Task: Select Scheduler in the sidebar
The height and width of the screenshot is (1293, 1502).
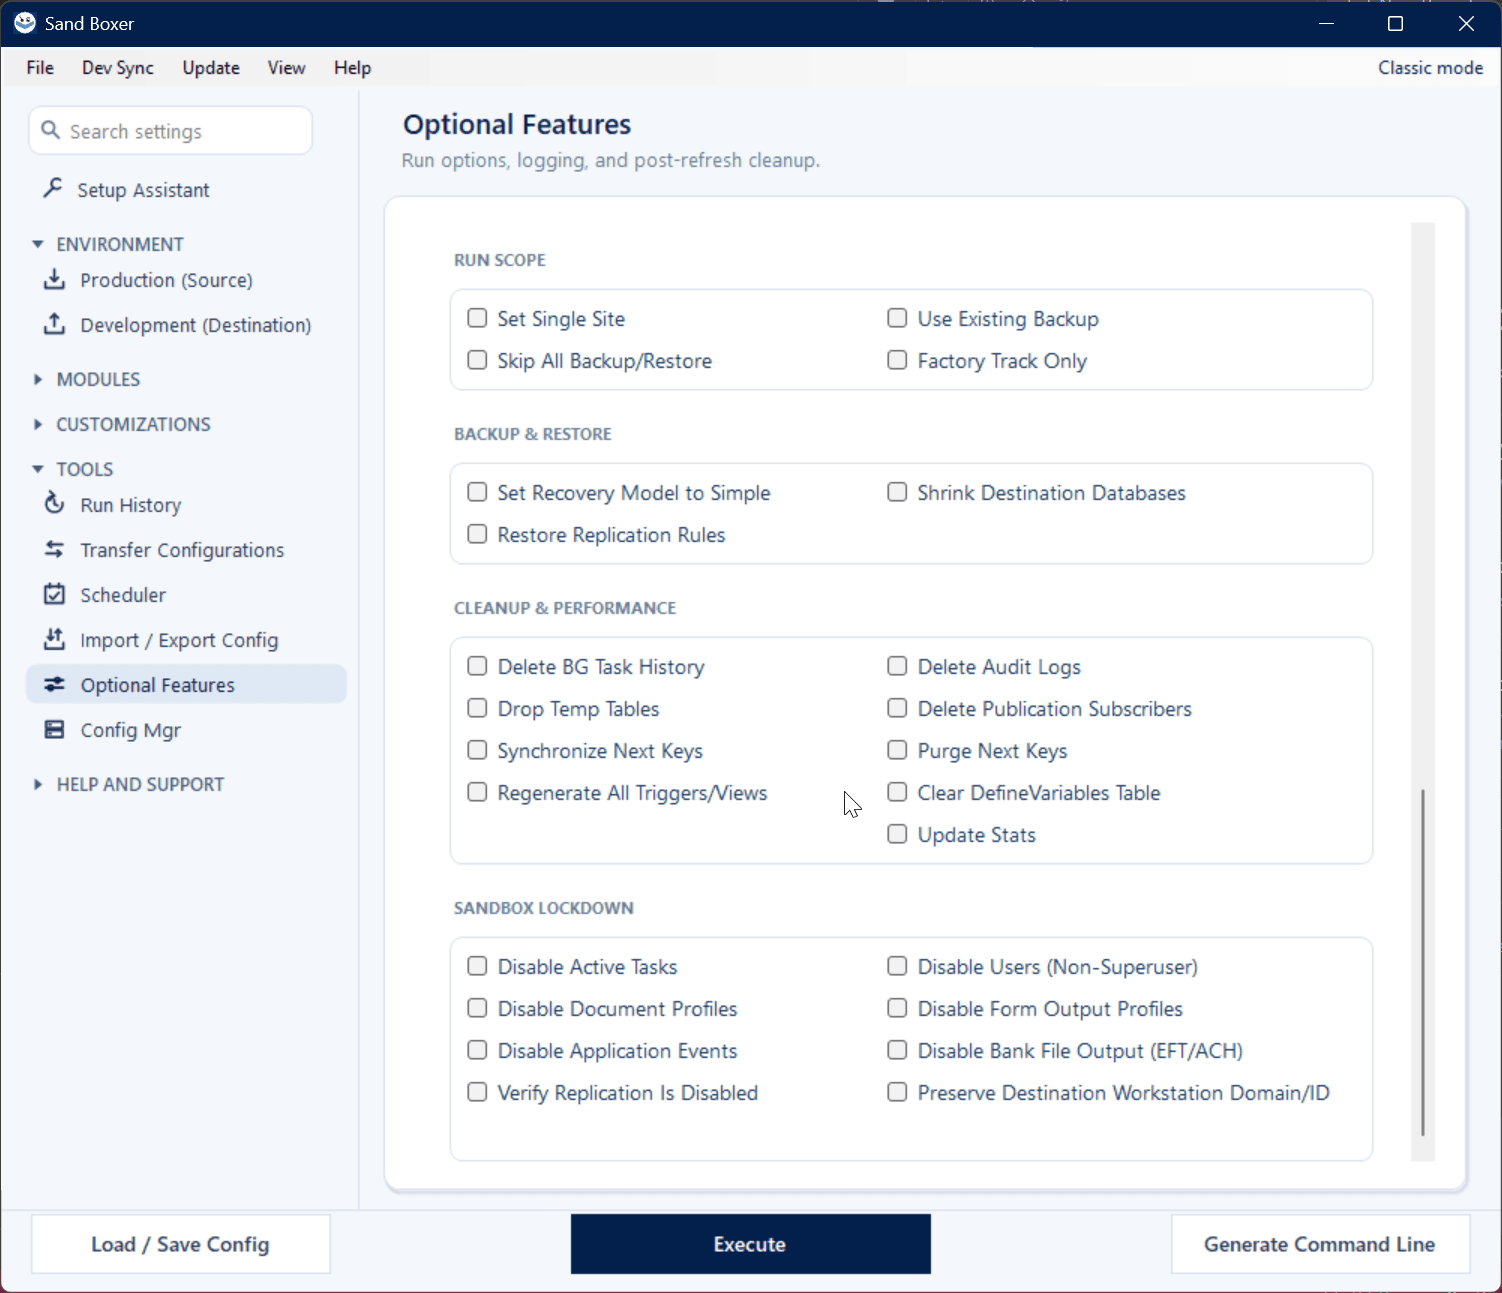Action: click(186, 594)
